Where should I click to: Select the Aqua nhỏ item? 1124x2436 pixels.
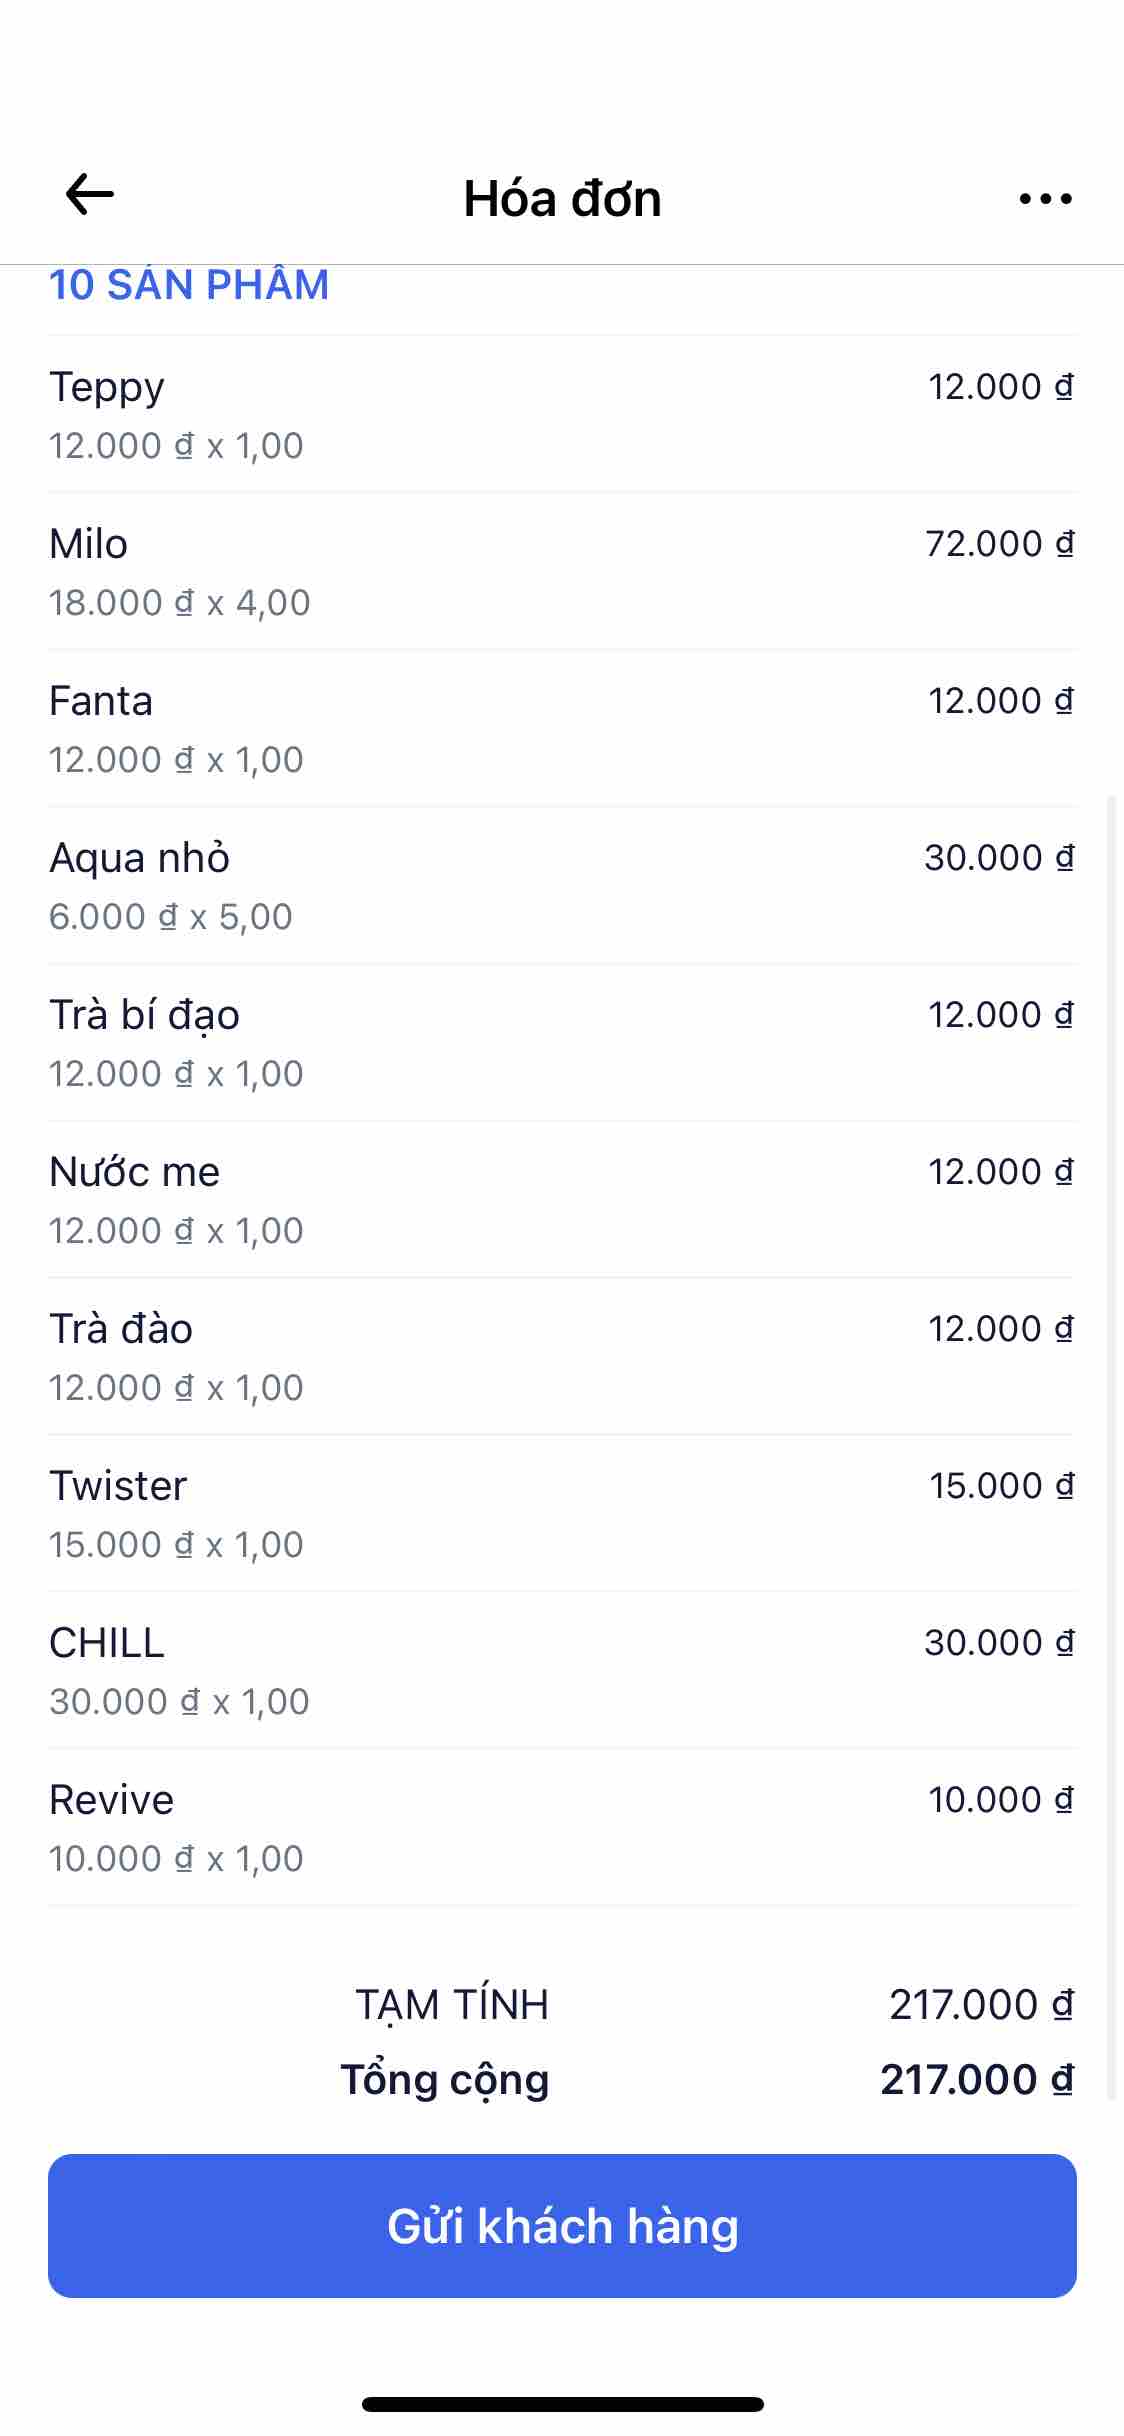click(x=560, y=885)
